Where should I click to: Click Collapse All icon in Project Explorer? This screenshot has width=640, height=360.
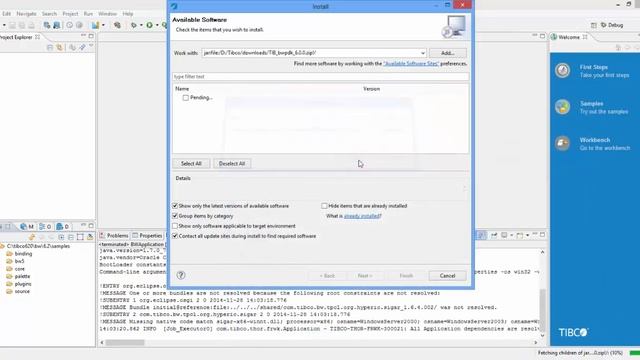[50, 47]
